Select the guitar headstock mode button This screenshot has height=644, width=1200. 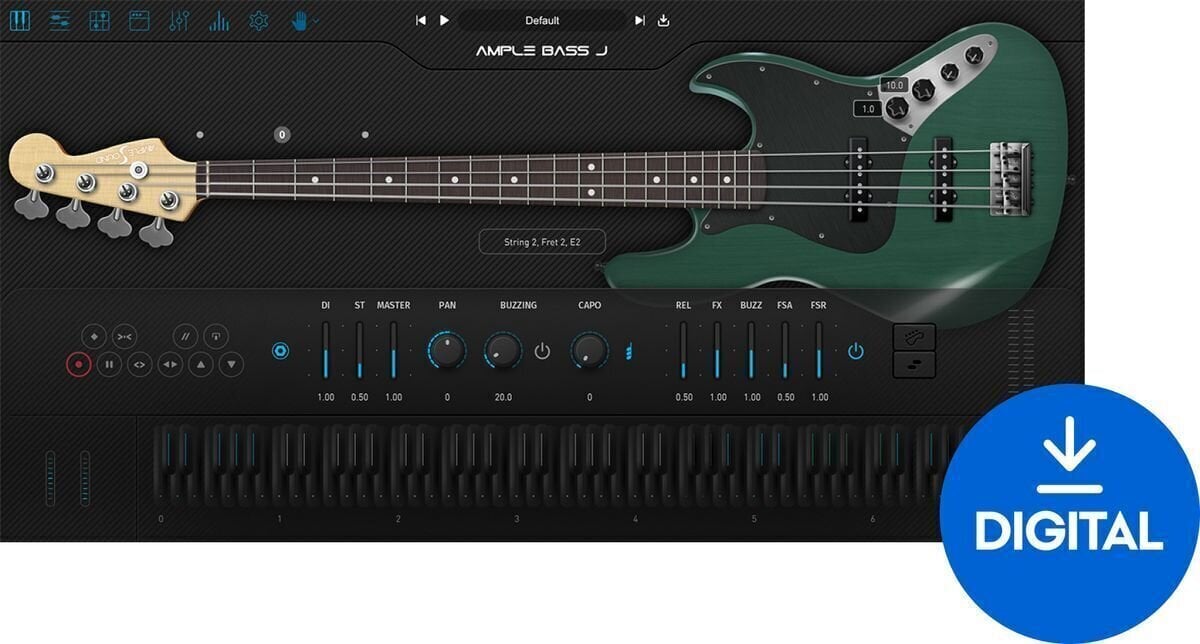point(914,336)
